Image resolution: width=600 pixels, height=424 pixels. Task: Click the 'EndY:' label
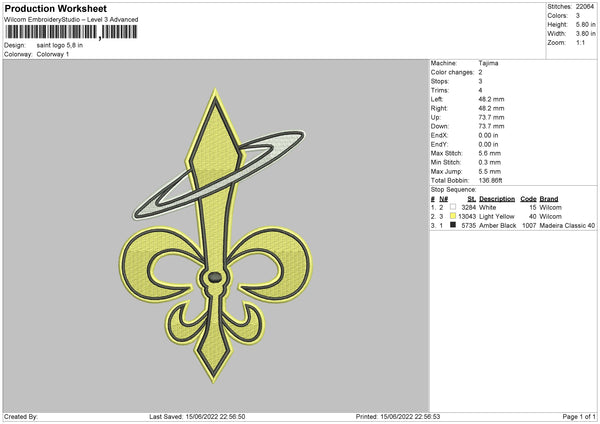click(x=439, y=144)
